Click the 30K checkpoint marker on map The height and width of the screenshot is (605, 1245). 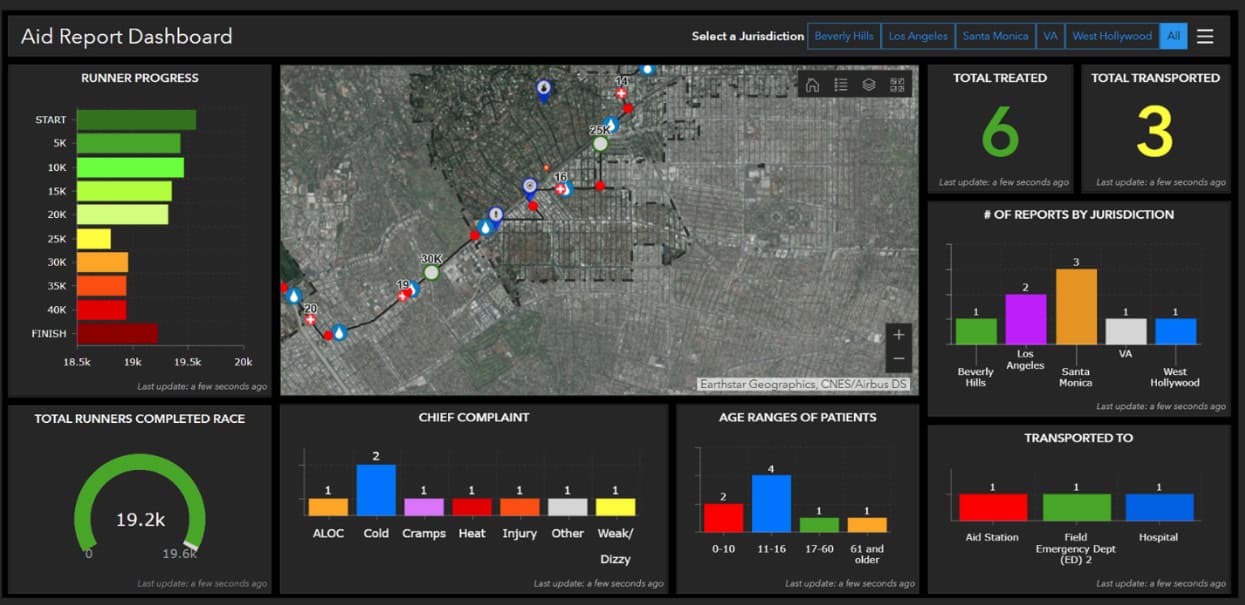coord(431,271)
